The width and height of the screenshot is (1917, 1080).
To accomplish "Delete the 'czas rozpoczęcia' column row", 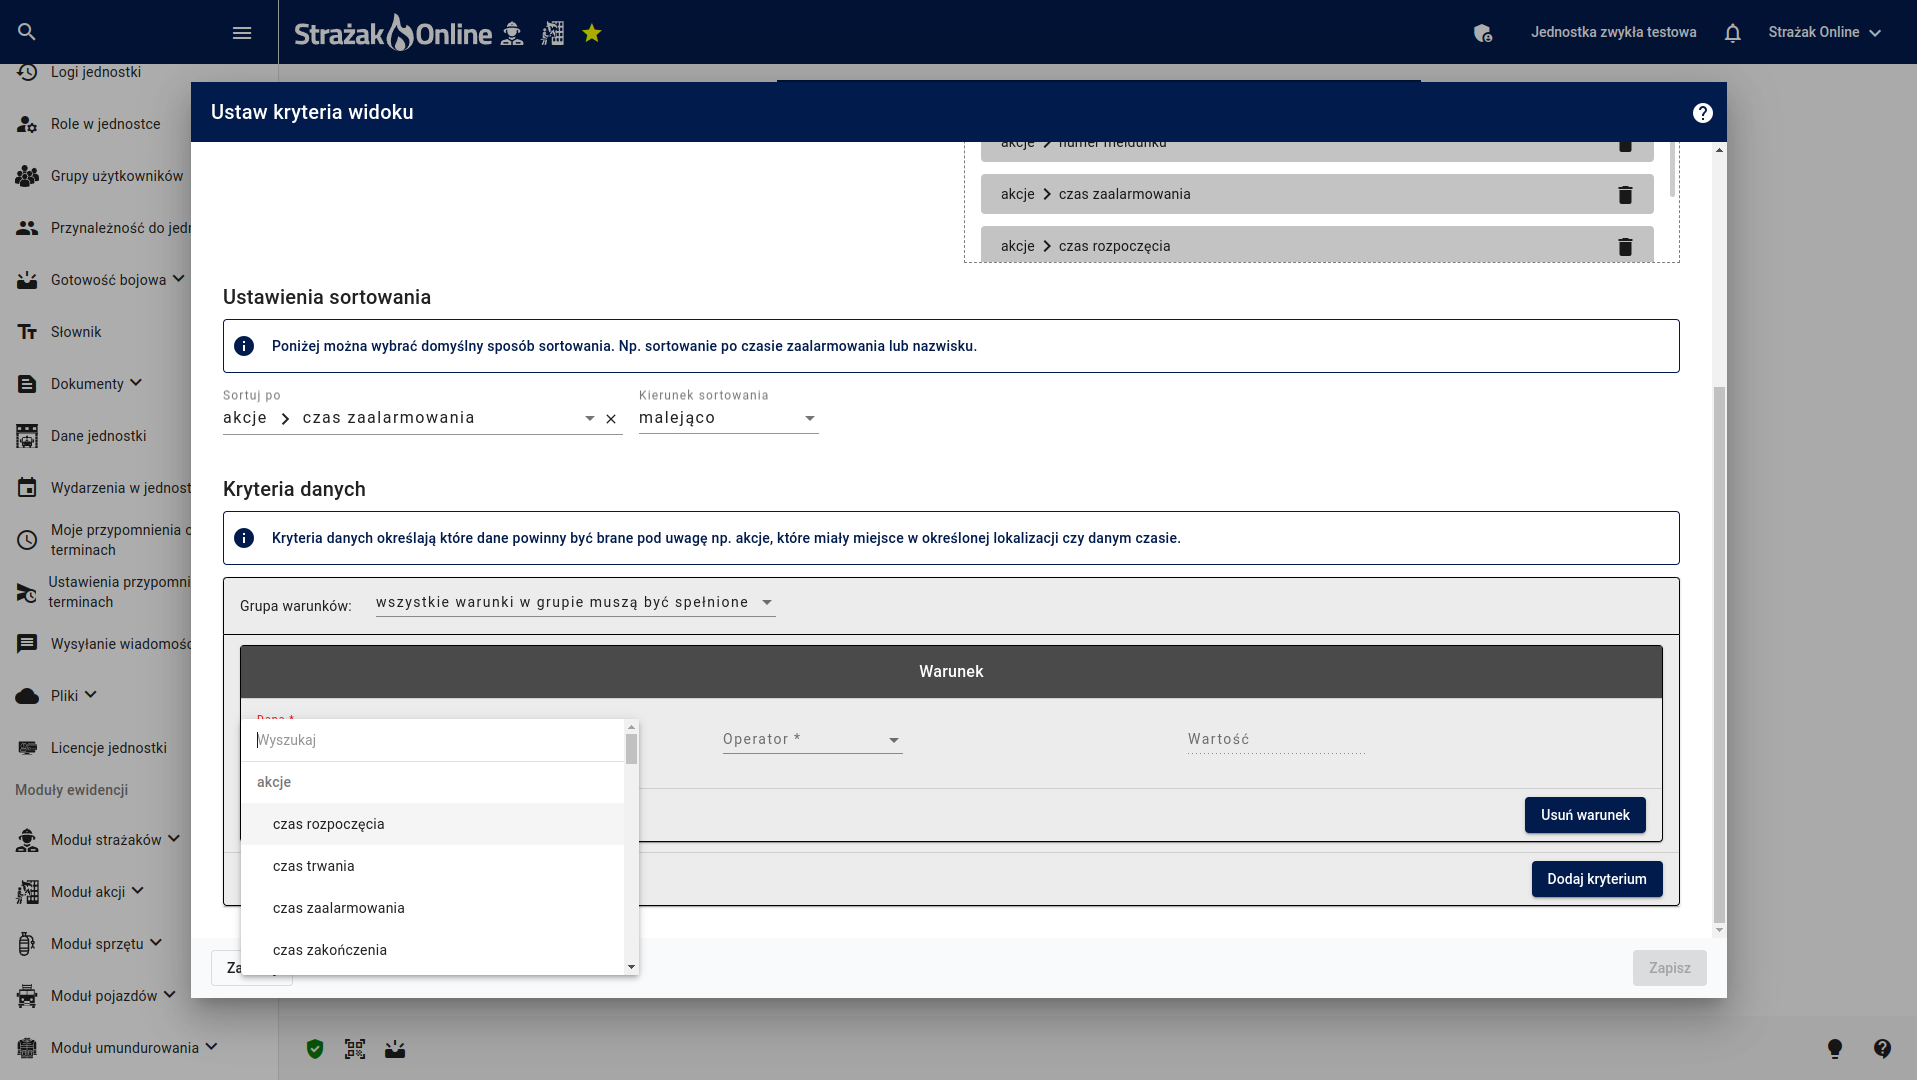I will 1625,246.
